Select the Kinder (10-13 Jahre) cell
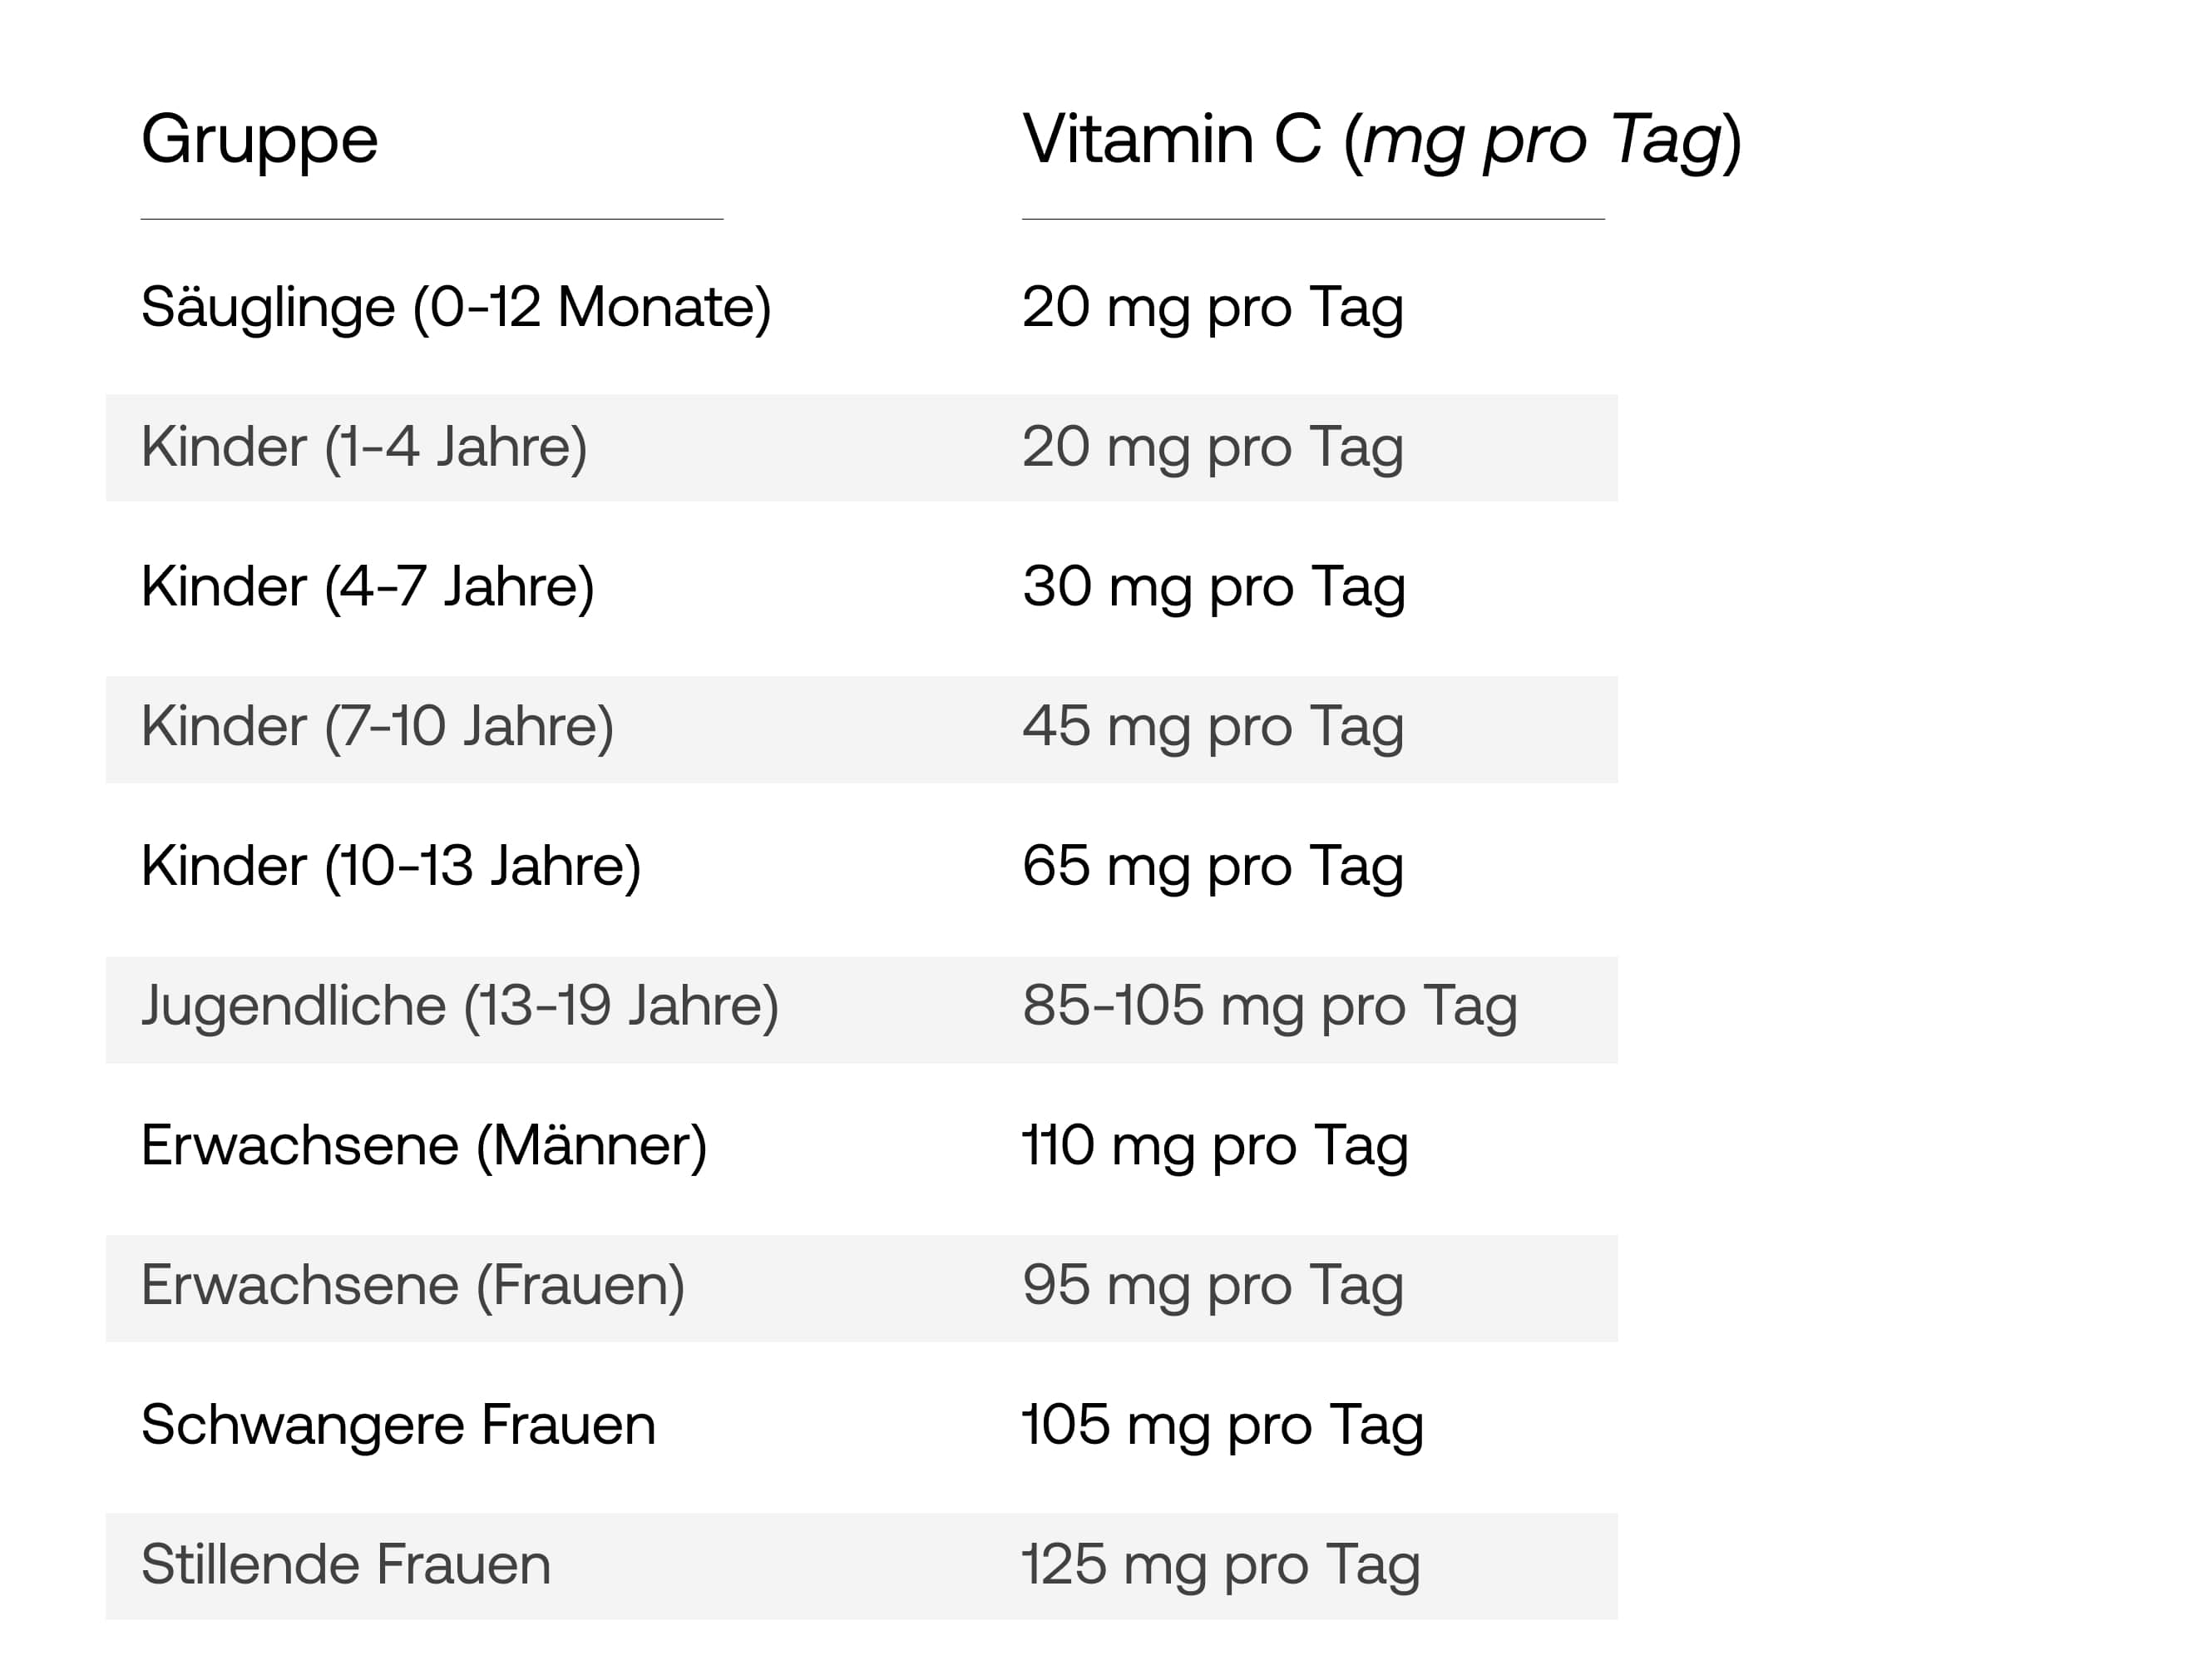 point(391,867)
